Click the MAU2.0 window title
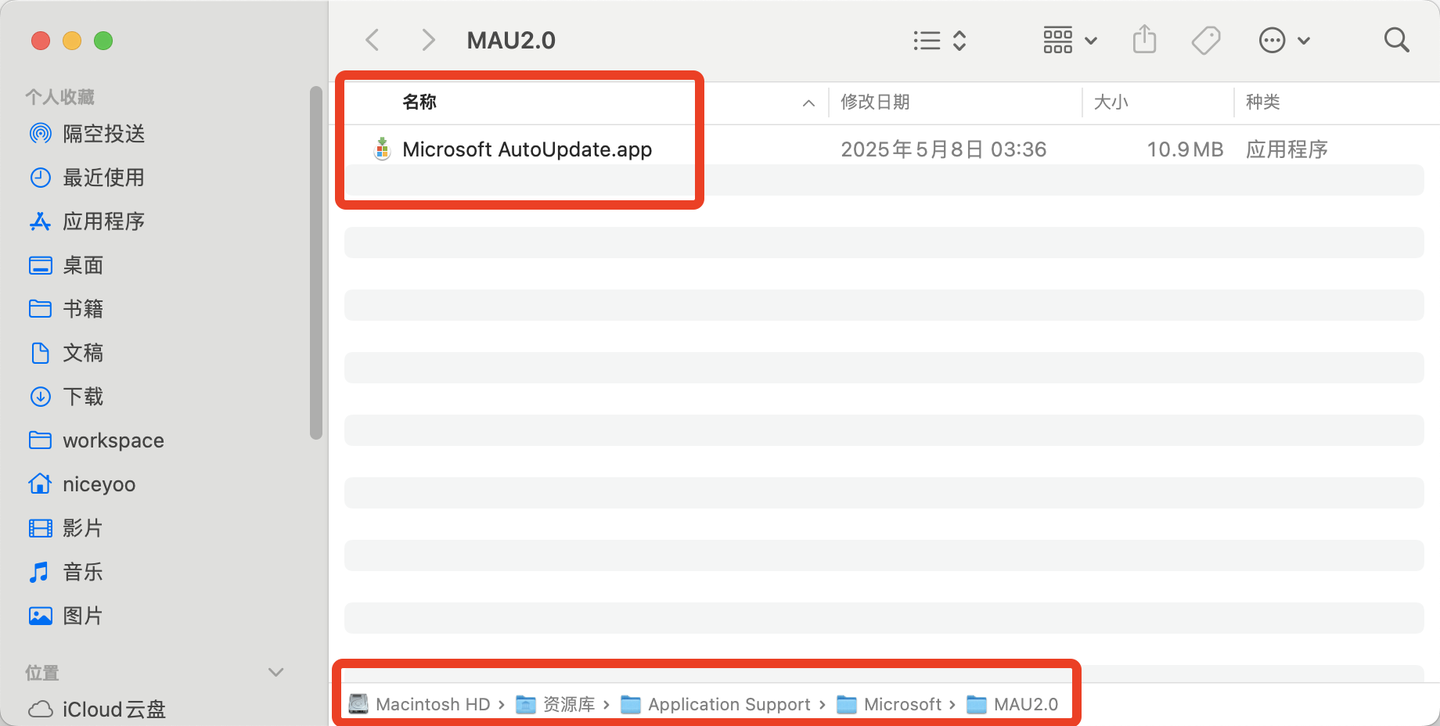The width and height of the screenshot is (1440, 726). point(511,40)
